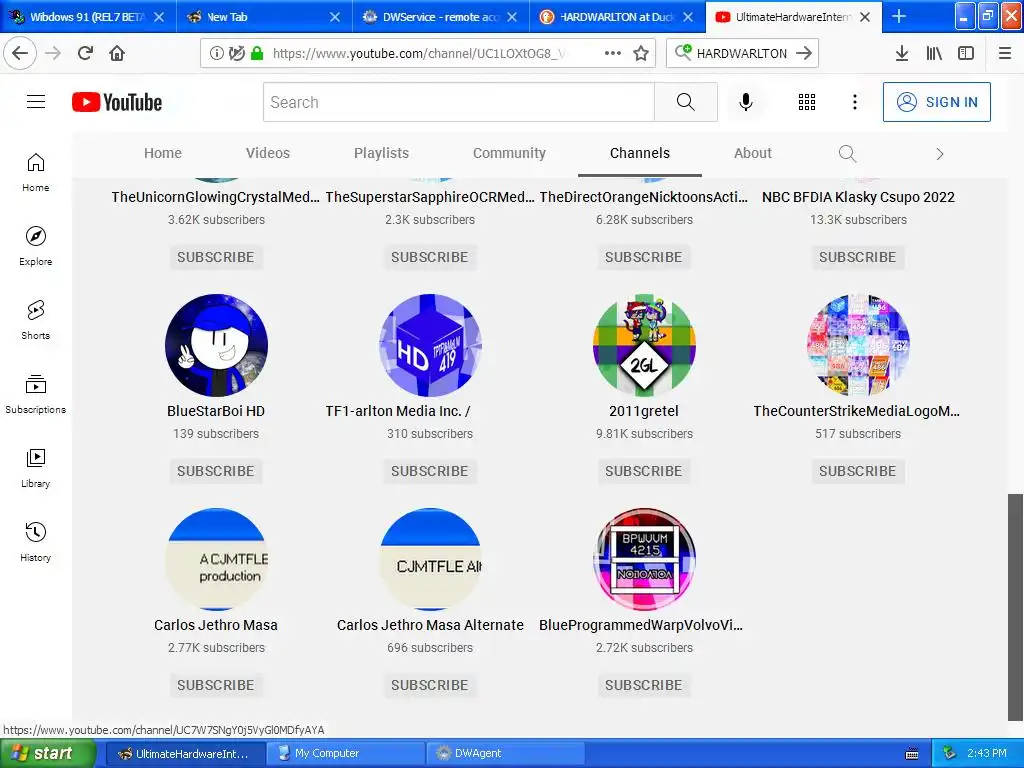Subscribe to 2011gretel
The width and height of the screenshot is (1024, 768).
(643, 471)
